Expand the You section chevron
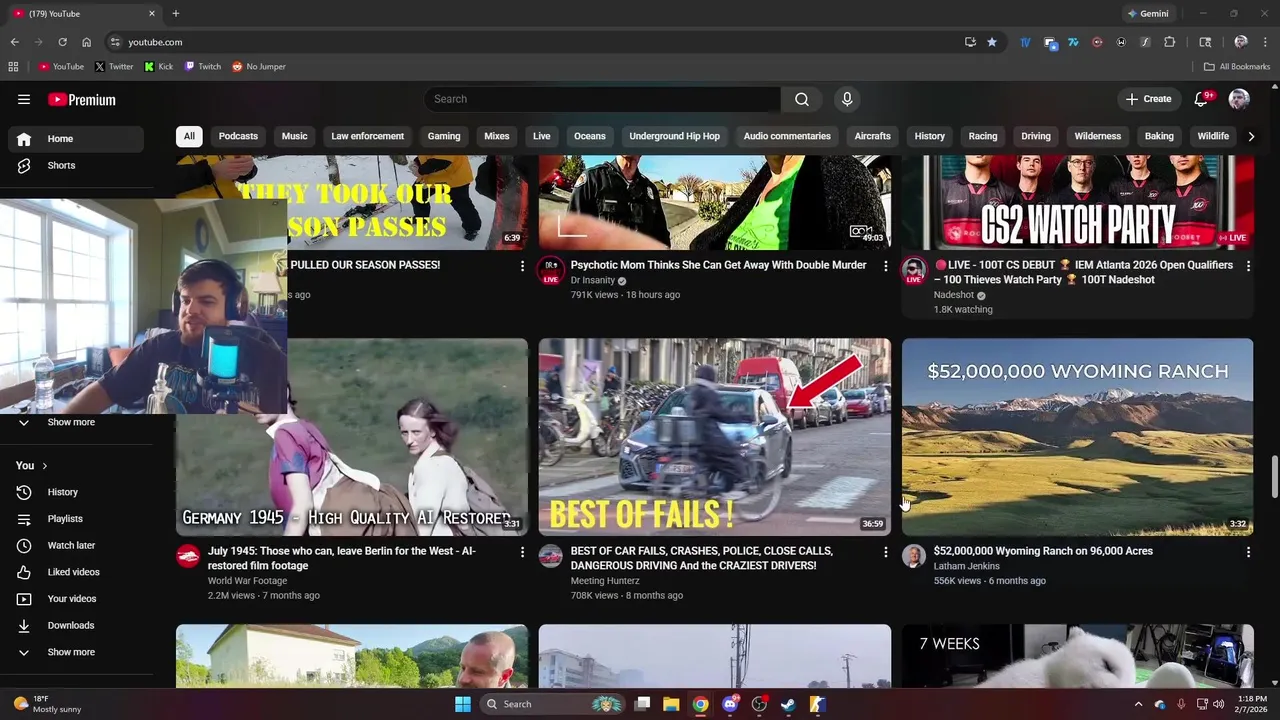The image size is (1280, 720). tap(44, 466)
